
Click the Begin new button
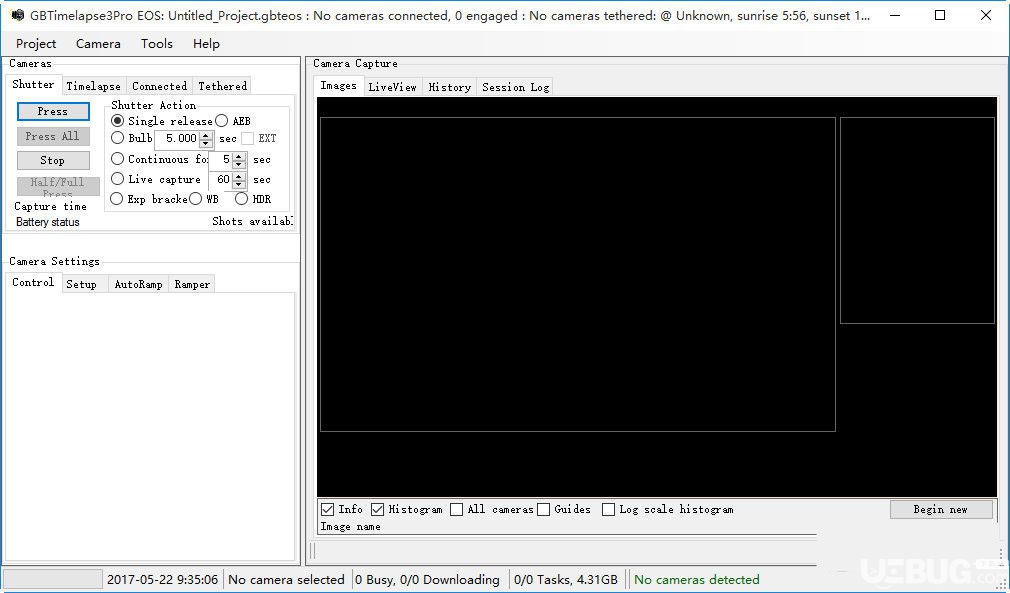pyautogui.click(x=941, y=509)
